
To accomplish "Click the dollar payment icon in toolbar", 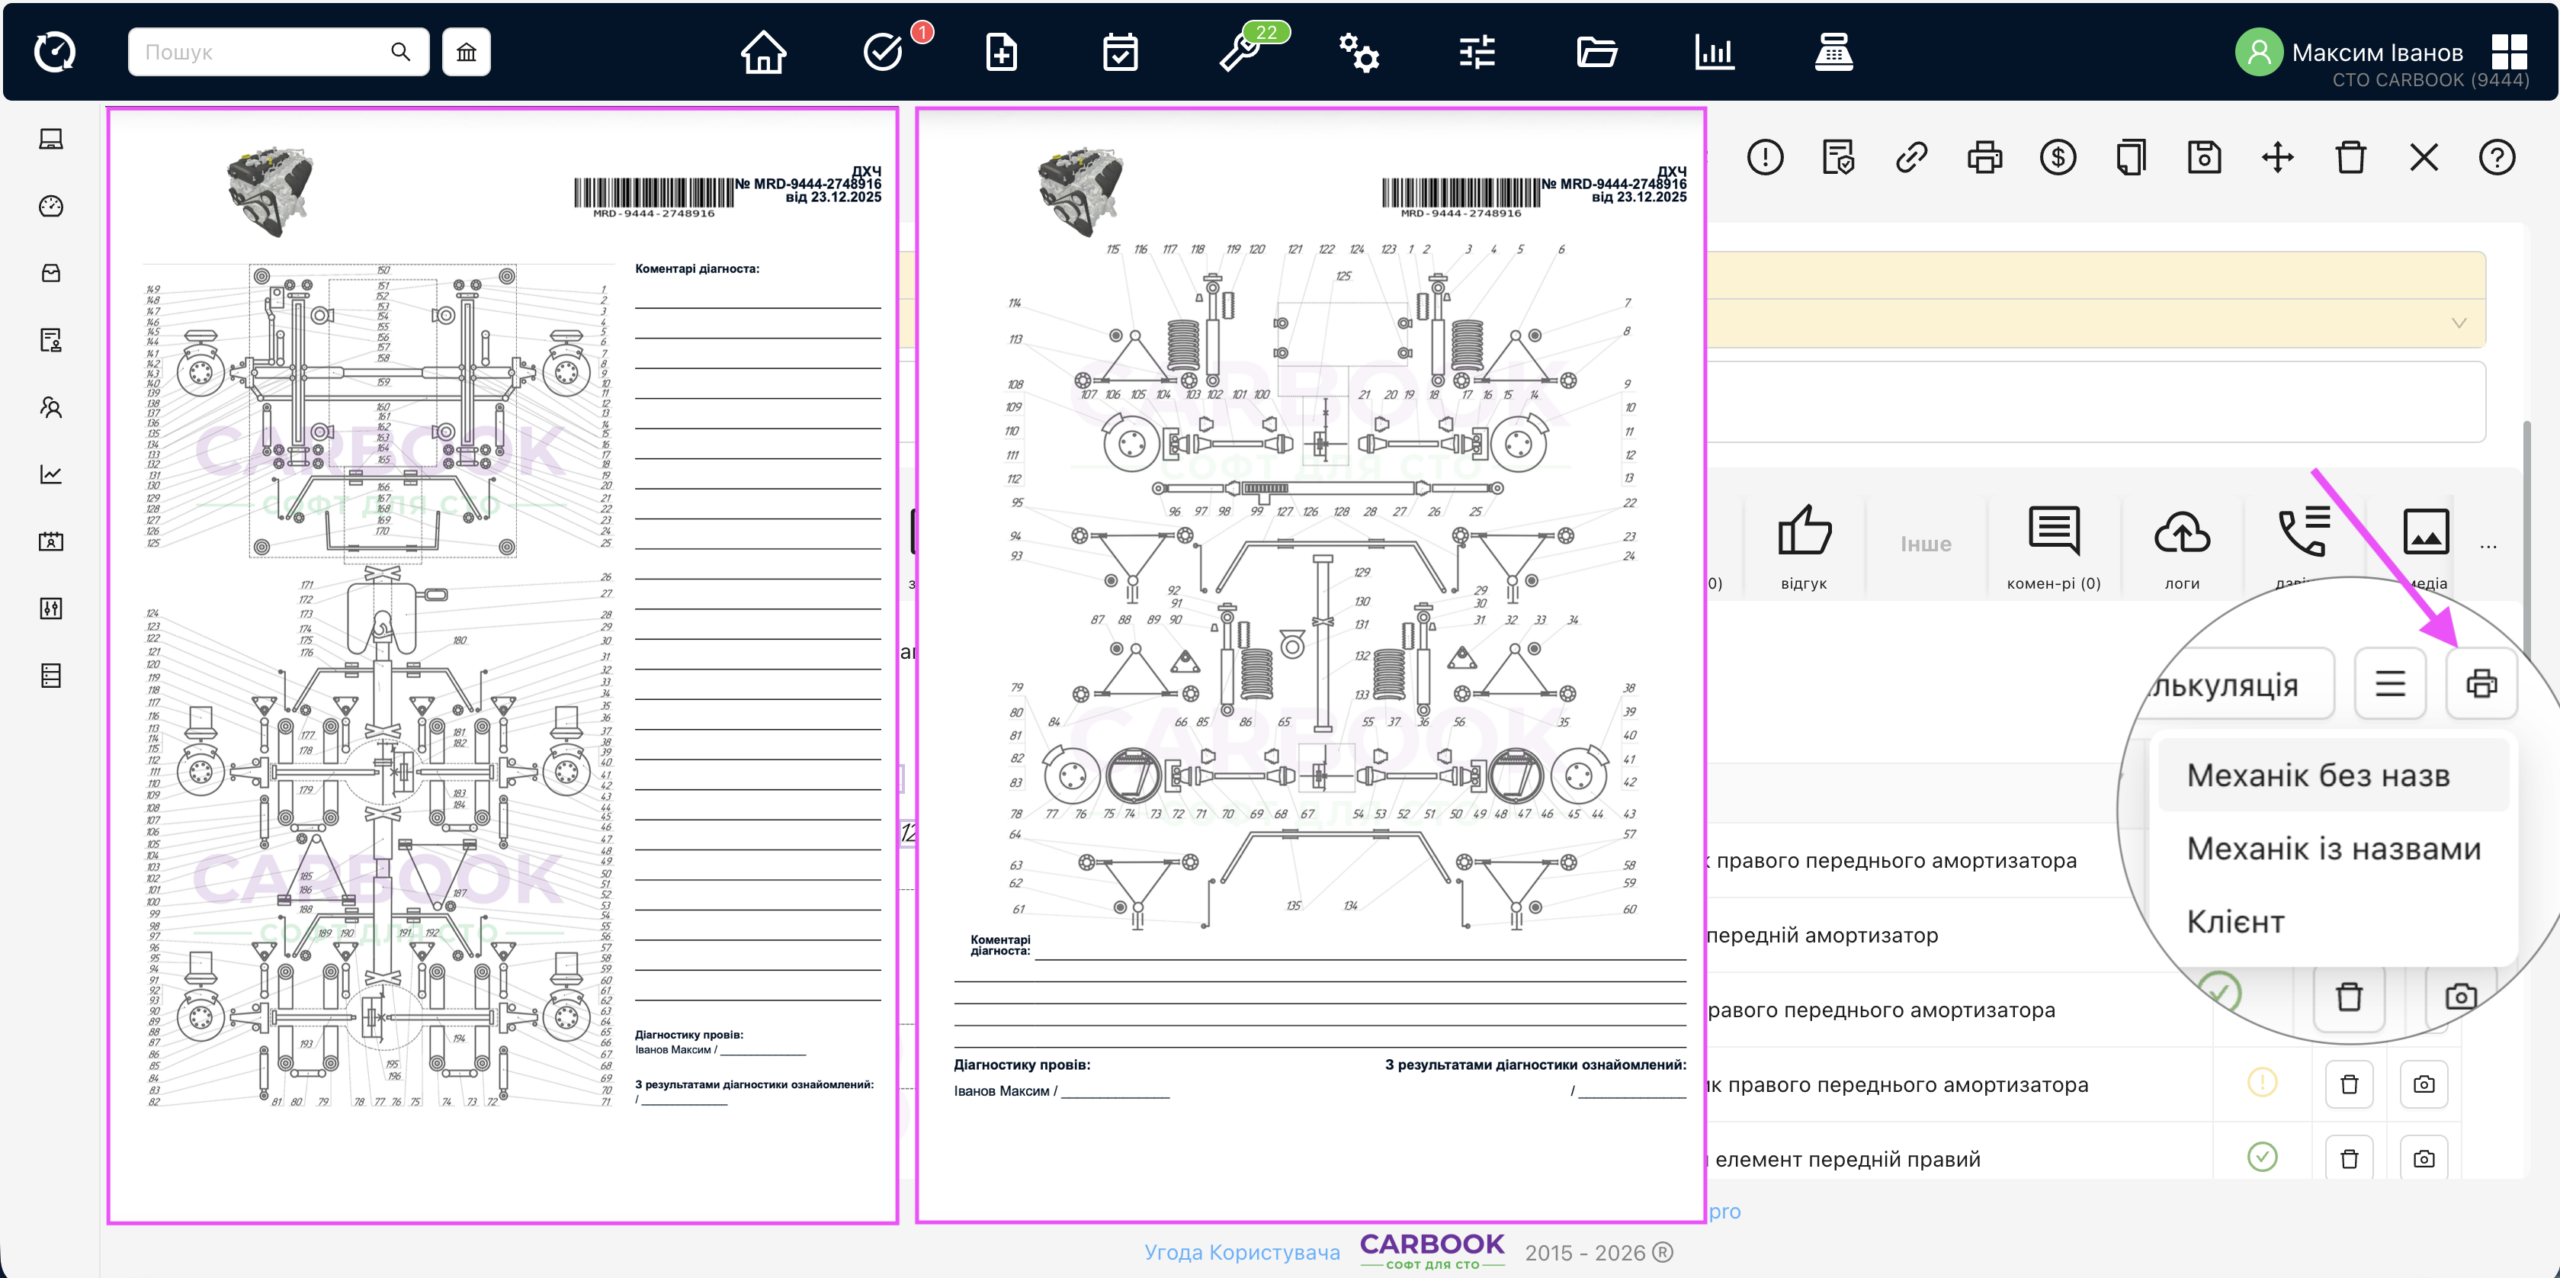I will tap(2058, 157).
